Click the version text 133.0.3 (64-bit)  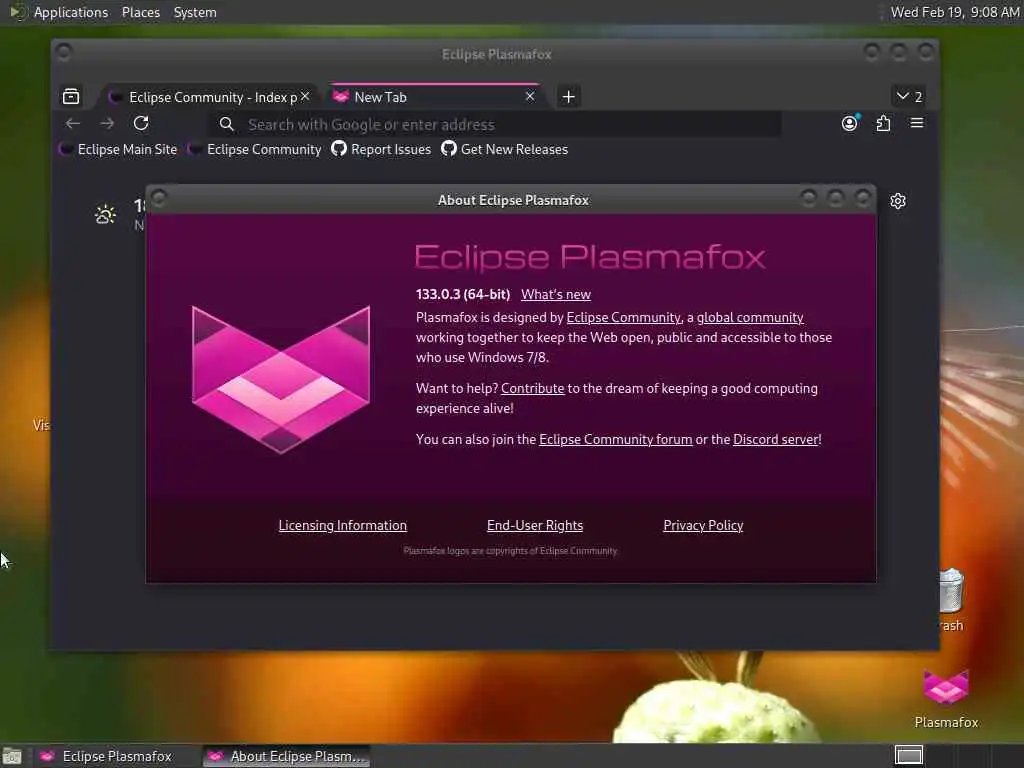(x=462, y=295)
